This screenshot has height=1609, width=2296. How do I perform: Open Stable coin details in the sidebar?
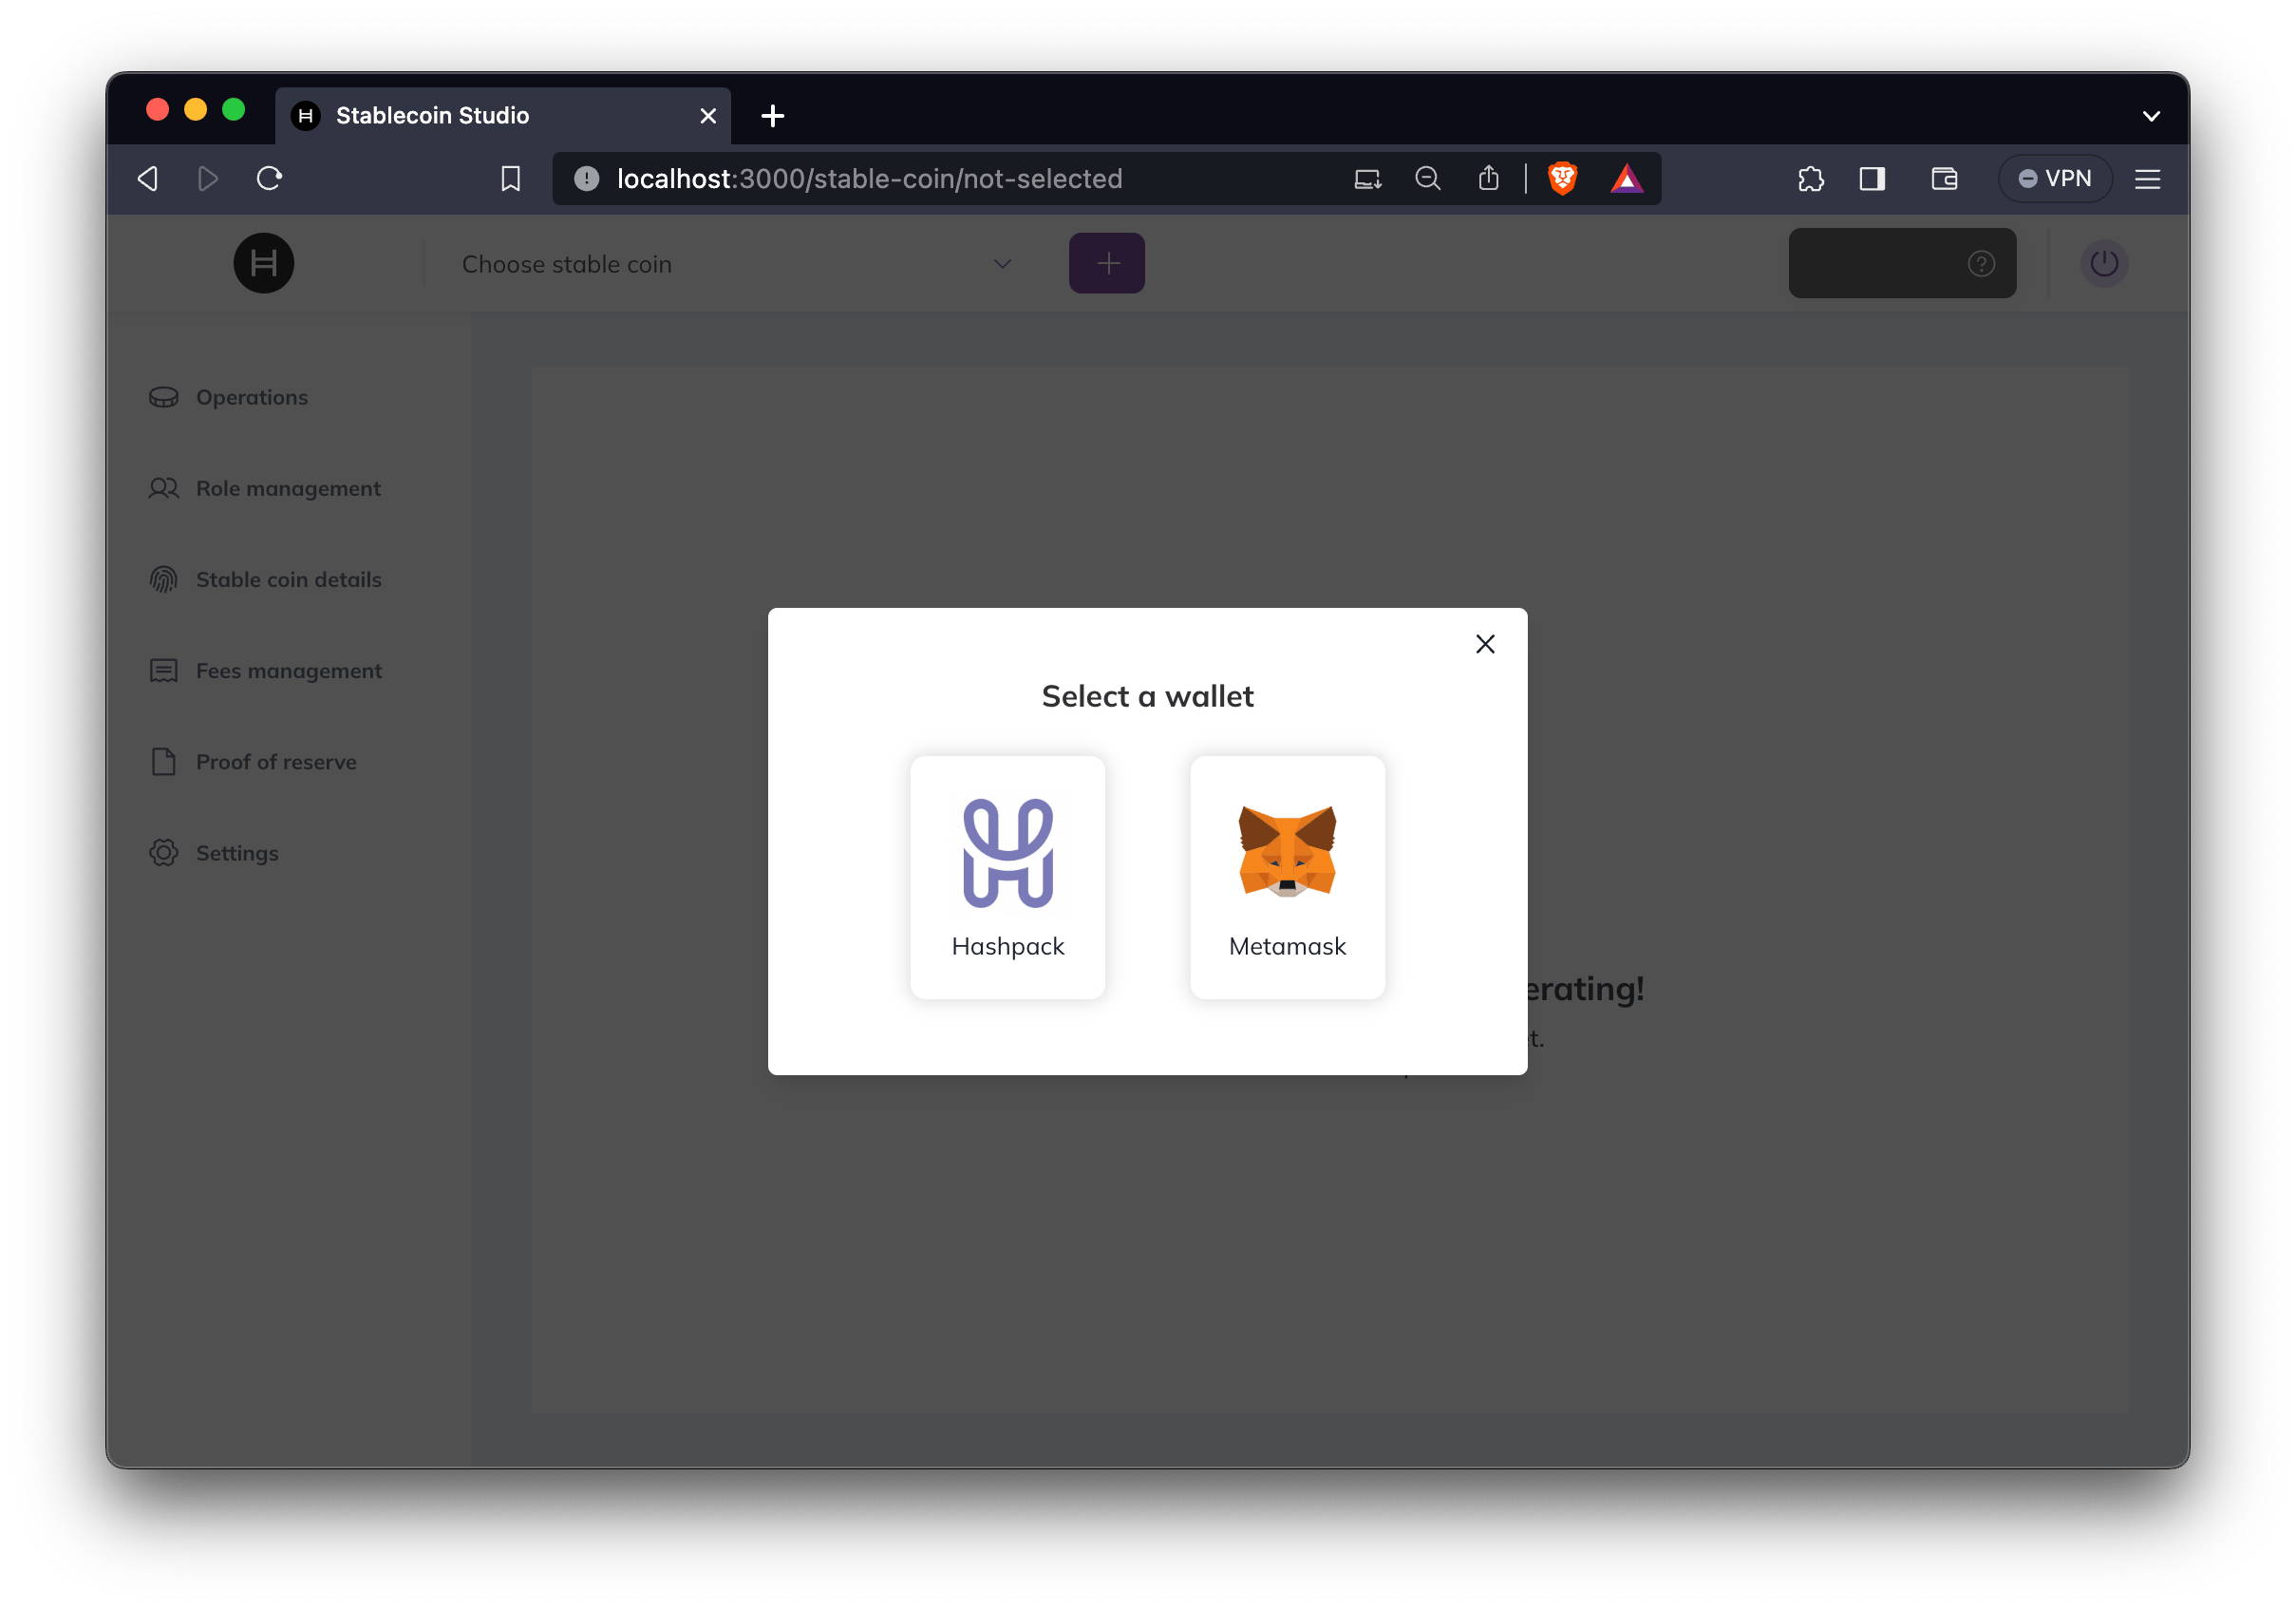(265, 579)
